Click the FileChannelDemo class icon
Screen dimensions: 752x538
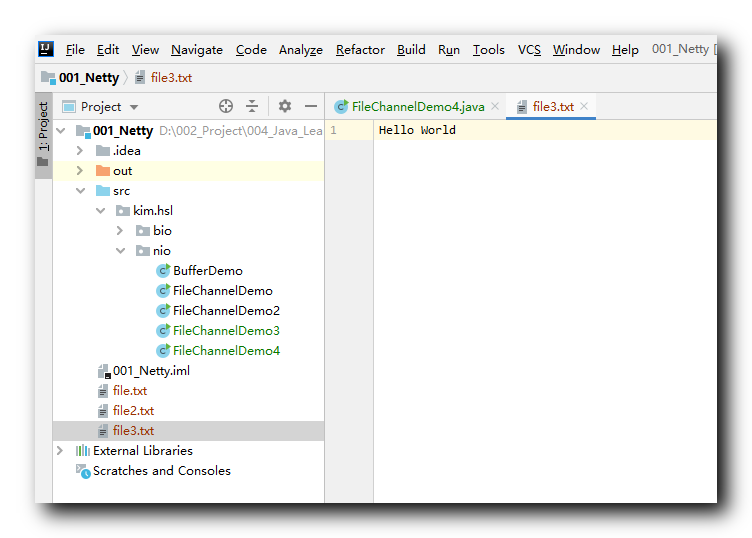(x=164, y=291)
